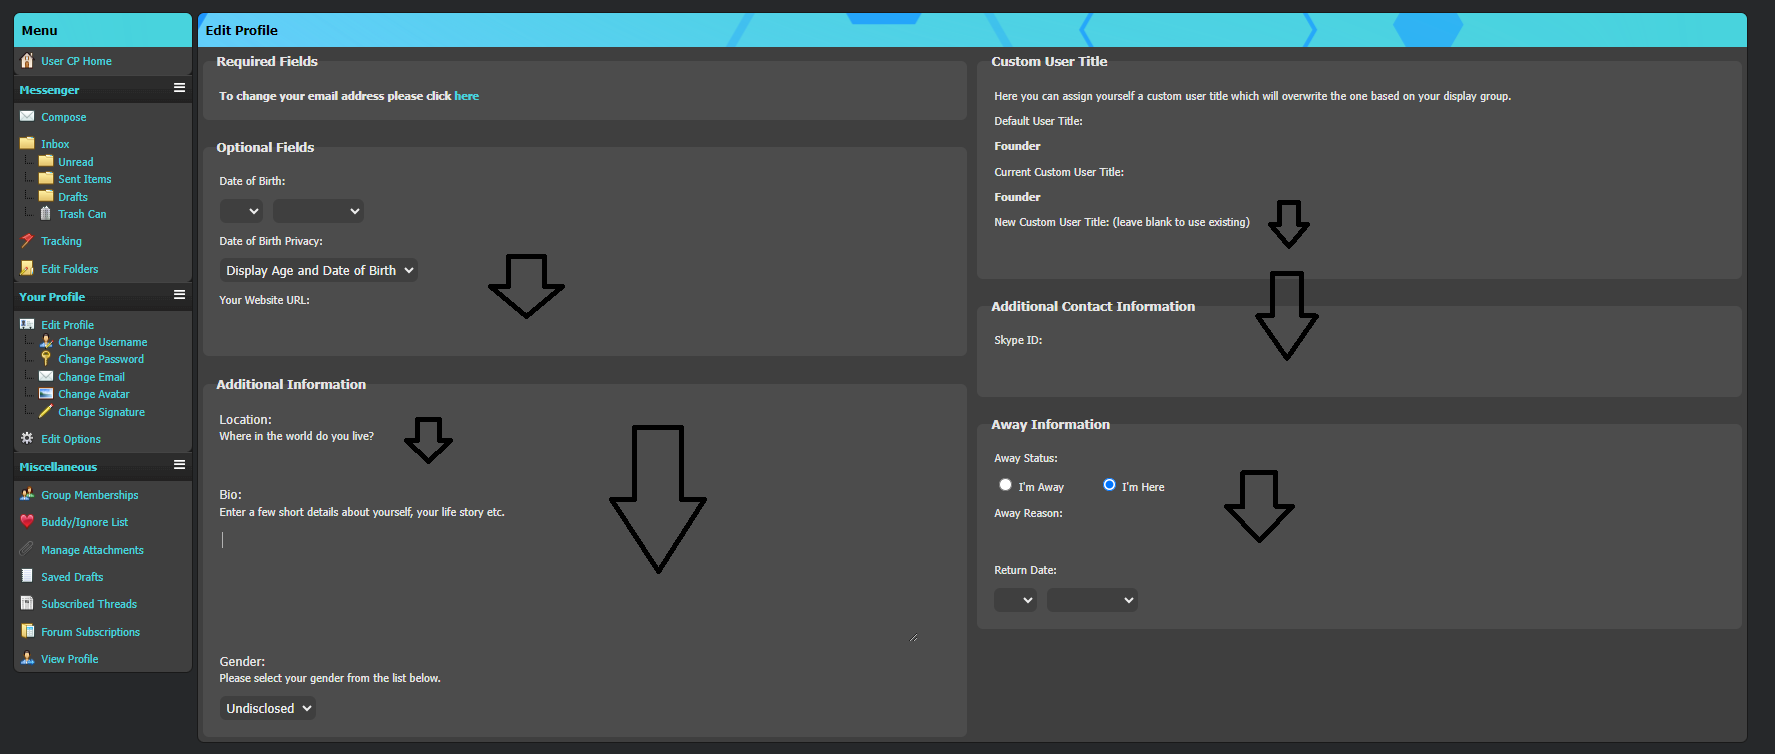The height and width of the screenshot is (754, 1775).
Task: Click the Subscribed Threads icon
Action: click(x=27, y=603)
